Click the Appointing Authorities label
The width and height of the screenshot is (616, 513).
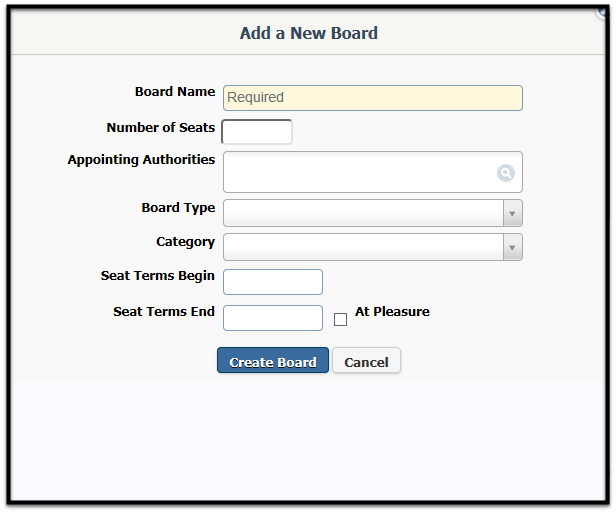(x=141, y=160)
